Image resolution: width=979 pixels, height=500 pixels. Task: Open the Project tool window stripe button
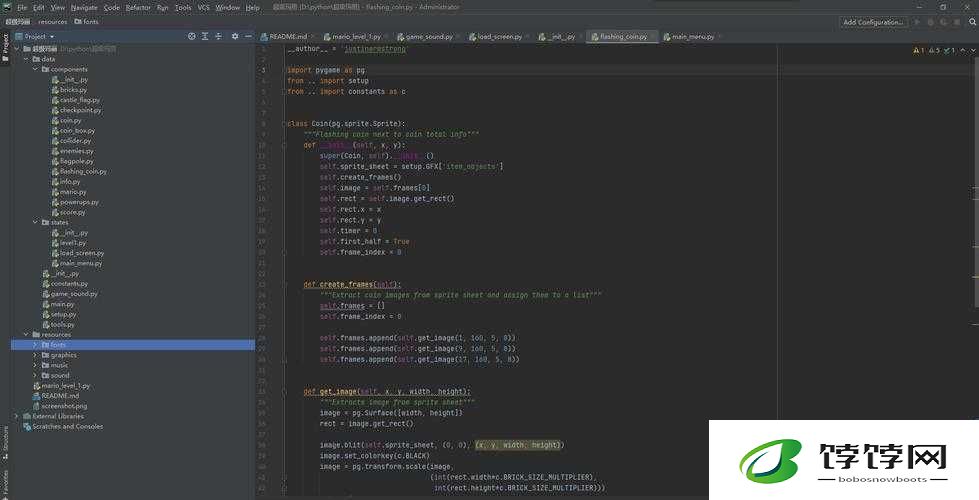[x=5, y=47]
